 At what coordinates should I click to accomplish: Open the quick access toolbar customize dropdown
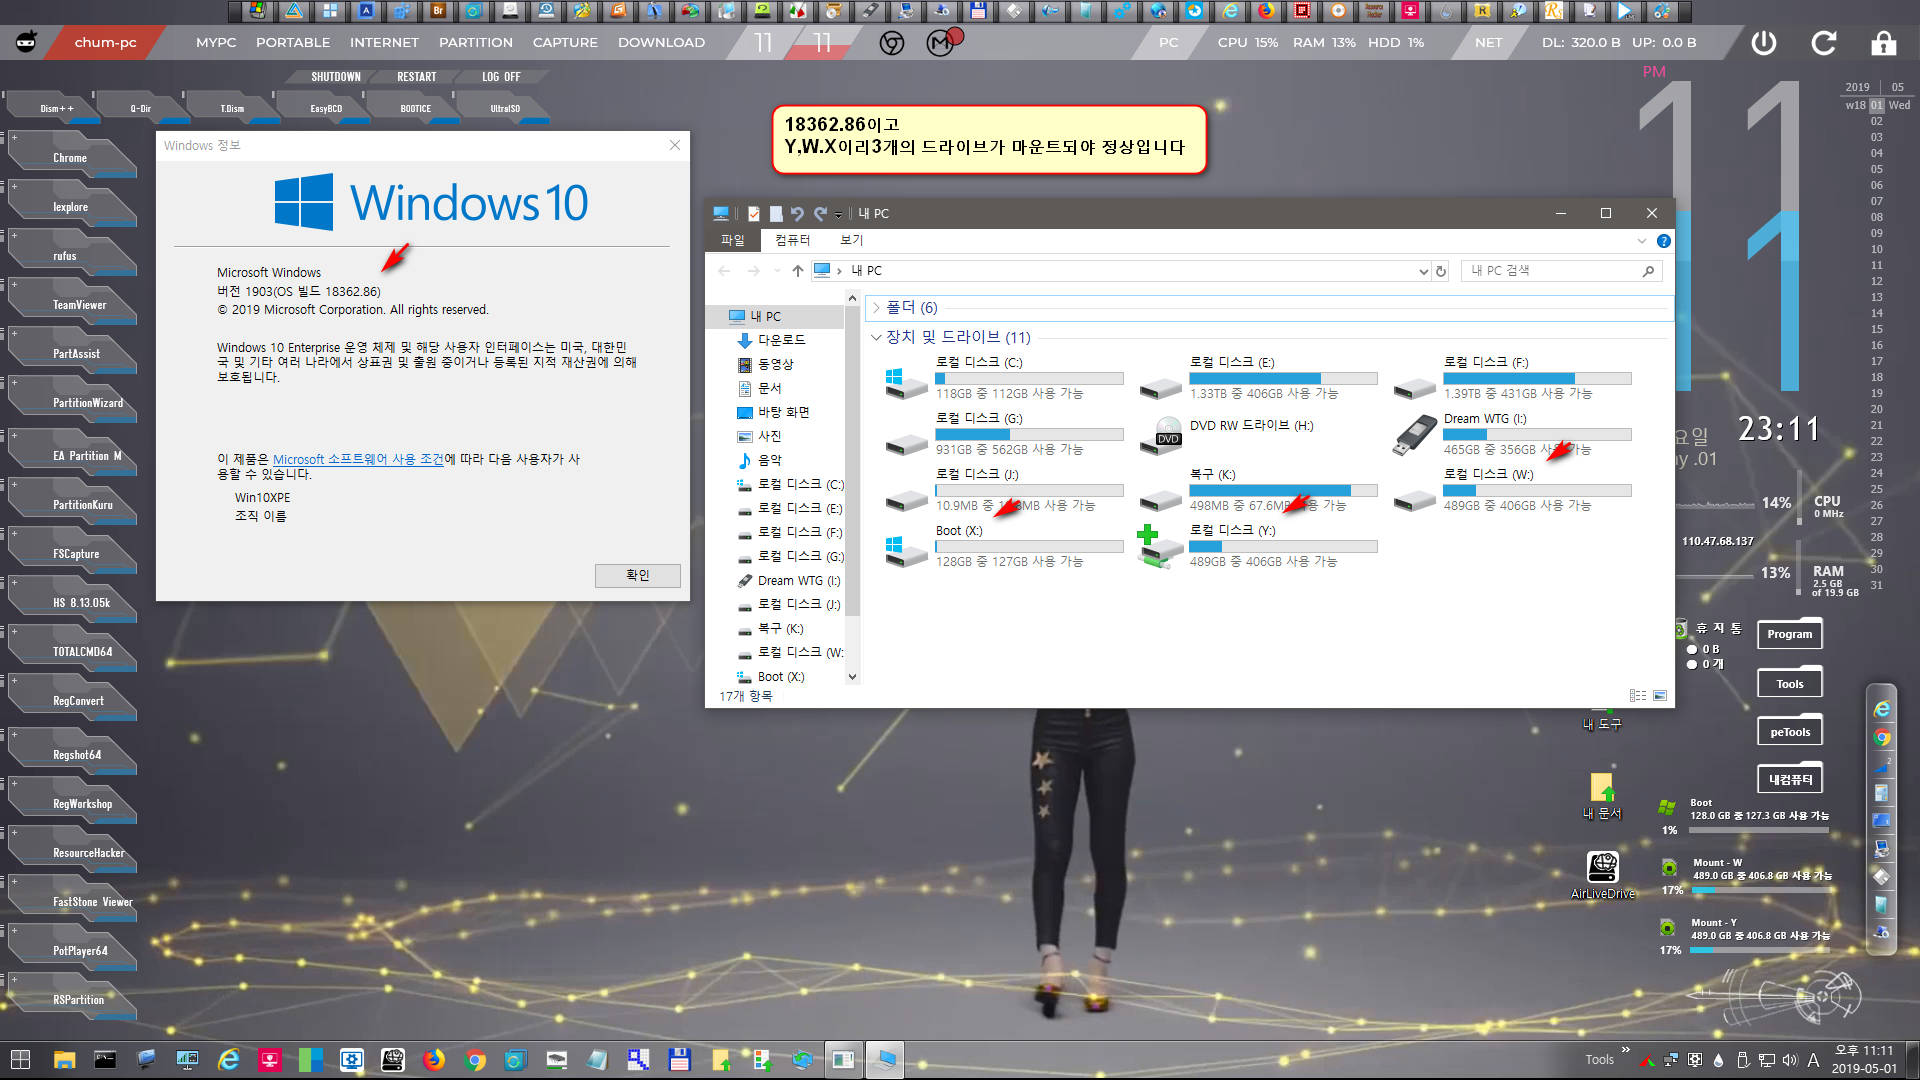tap(838, 214)
